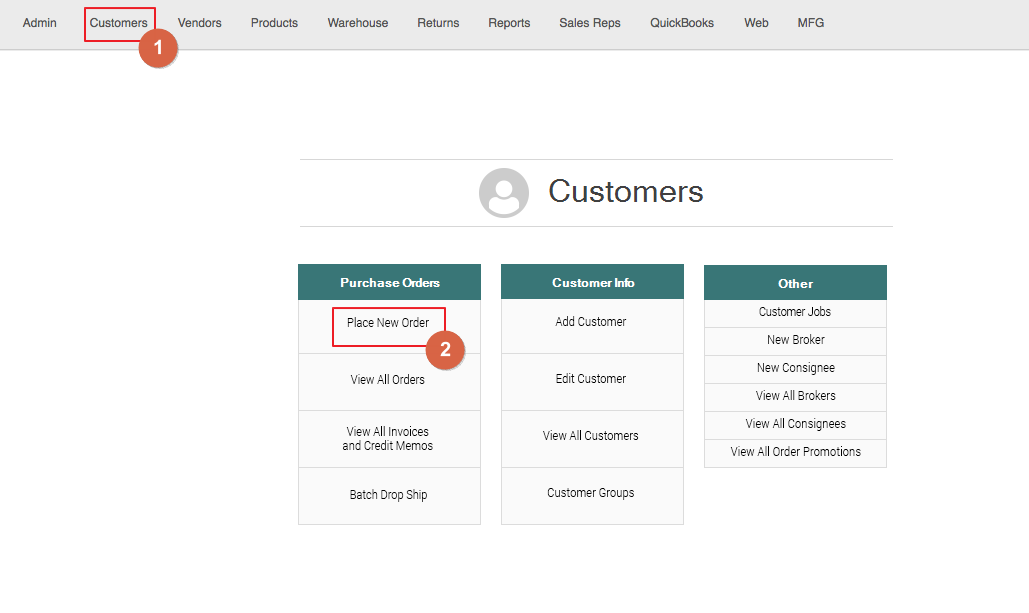The image size is (1029, 613).
Task: Open the Reports menu
Action: pos(509,23)
